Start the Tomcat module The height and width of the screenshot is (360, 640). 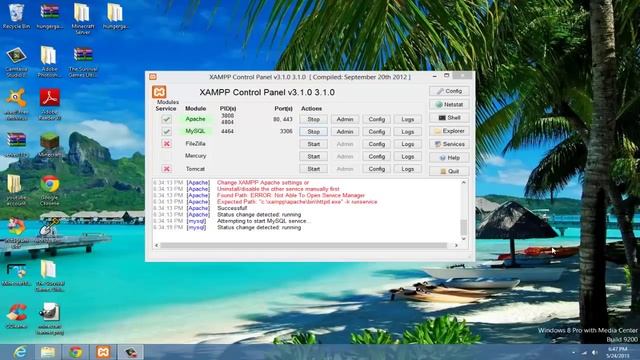coord(313,169)
